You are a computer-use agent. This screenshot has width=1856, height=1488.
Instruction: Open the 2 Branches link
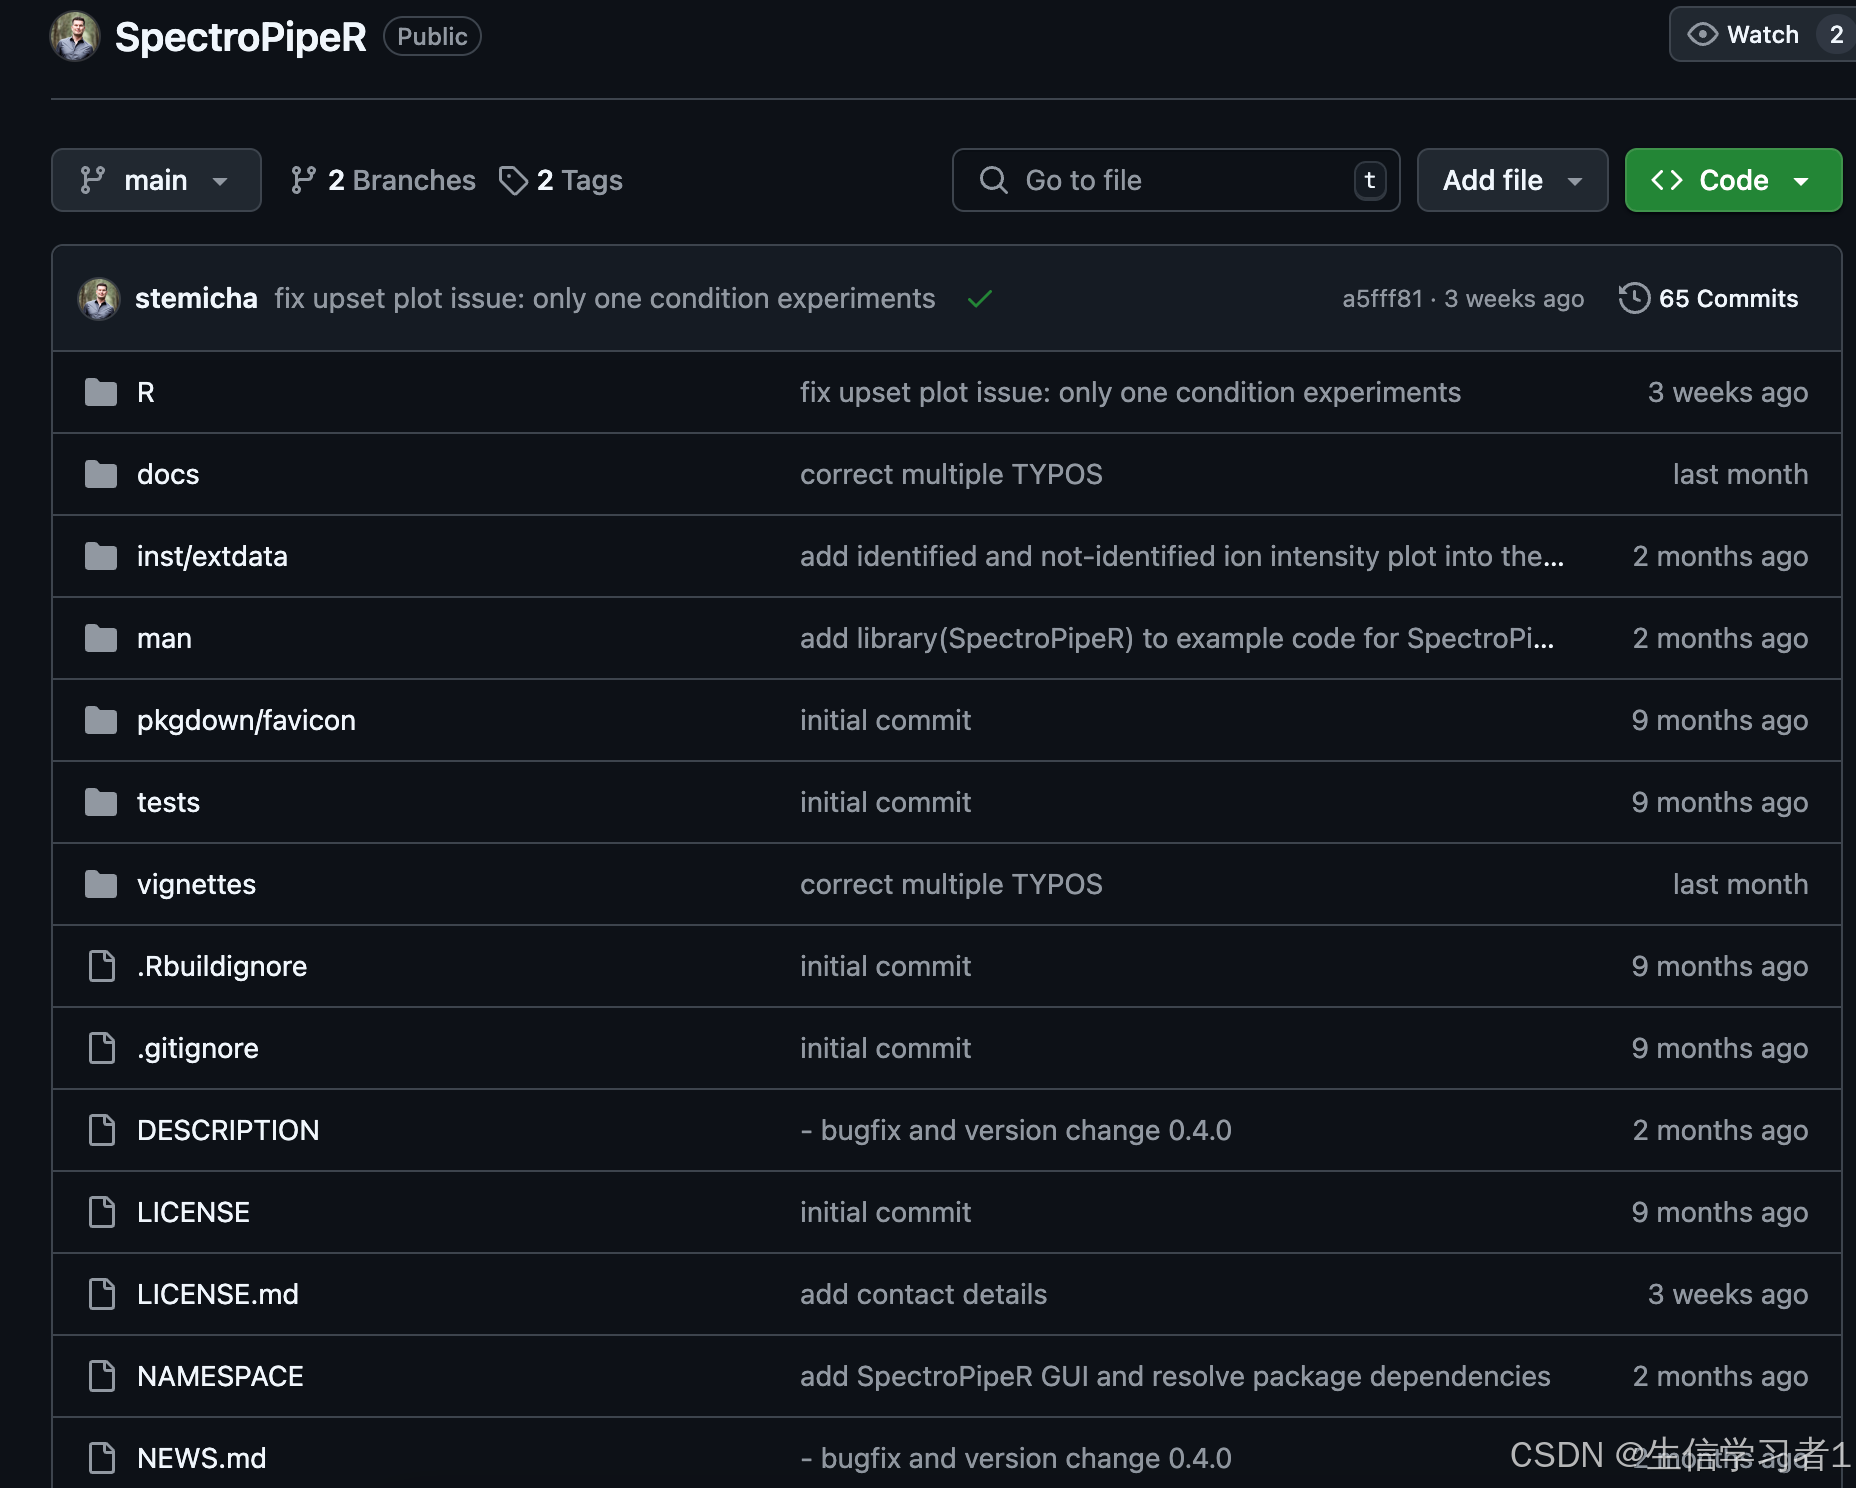pos(383,180)
